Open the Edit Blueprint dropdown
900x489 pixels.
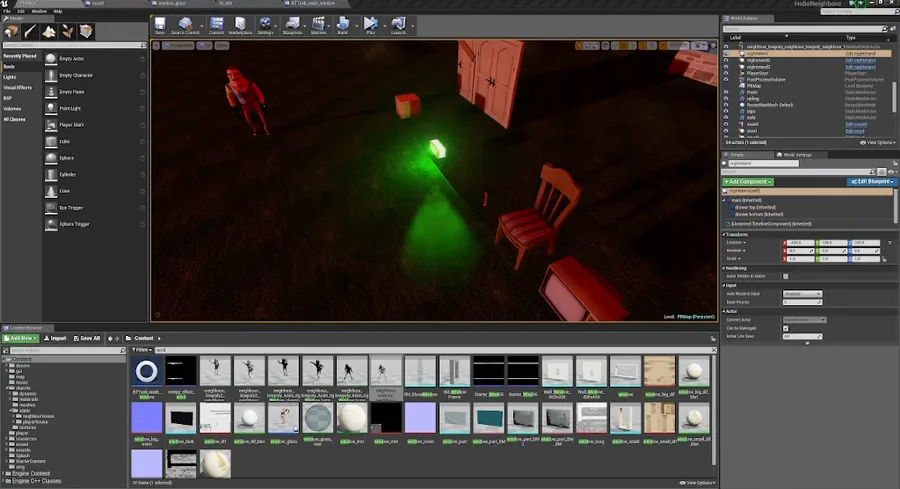[871, 182]
